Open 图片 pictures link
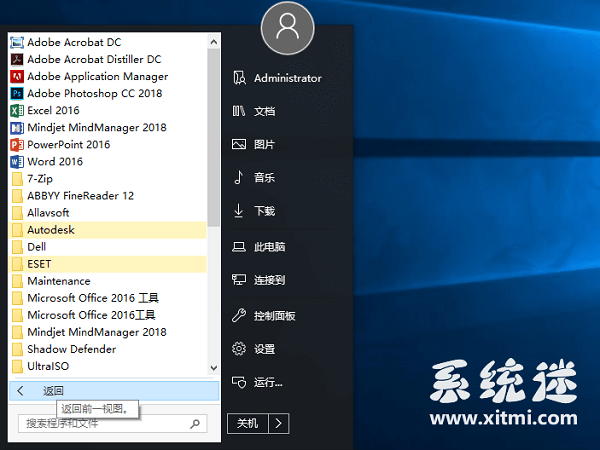The width and height of the screenshot is (600, 450). (x=264, y=145)
